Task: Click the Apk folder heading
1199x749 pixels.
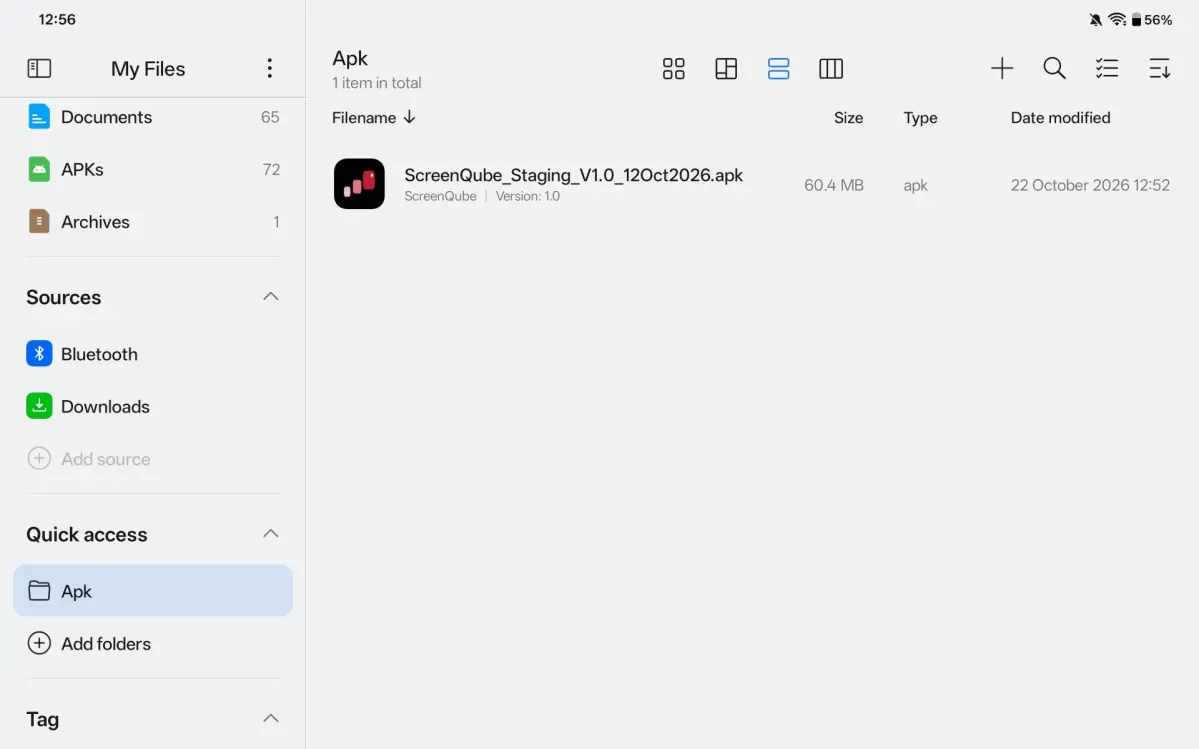Action: (x=349, y=59)
